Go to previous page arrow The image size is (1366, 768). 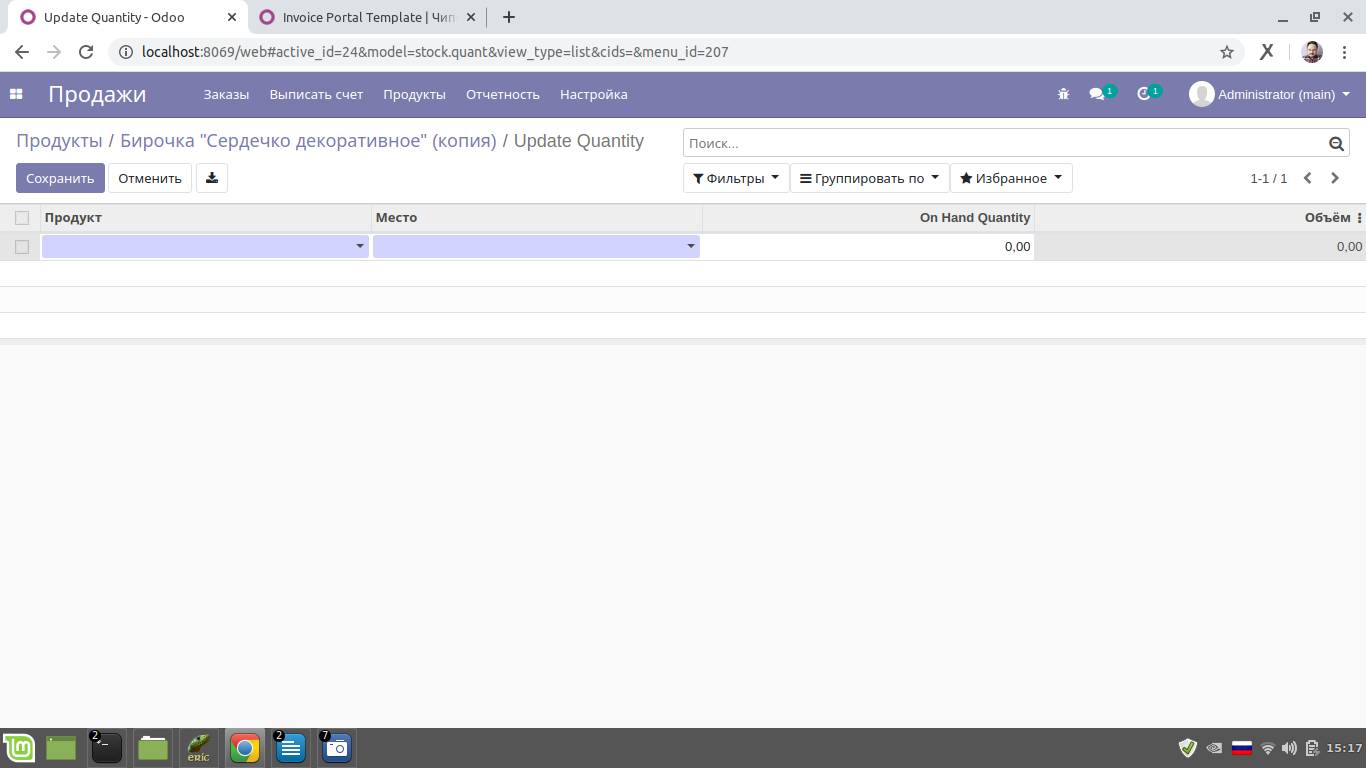click(x=1307, y=178)
